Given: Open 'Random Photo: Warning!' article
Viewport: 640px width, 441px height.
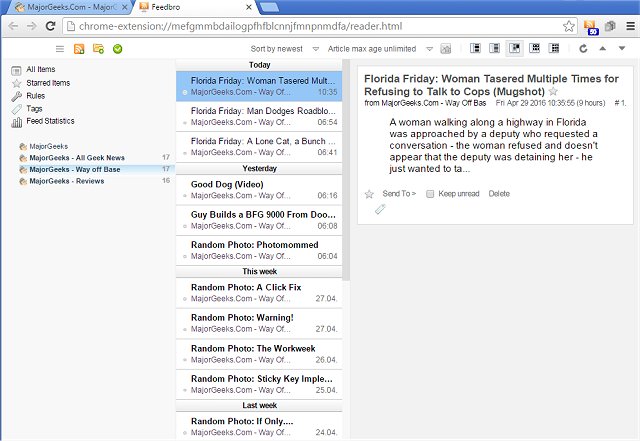Looking at the screenshot, I should click(x=259, y=323).
